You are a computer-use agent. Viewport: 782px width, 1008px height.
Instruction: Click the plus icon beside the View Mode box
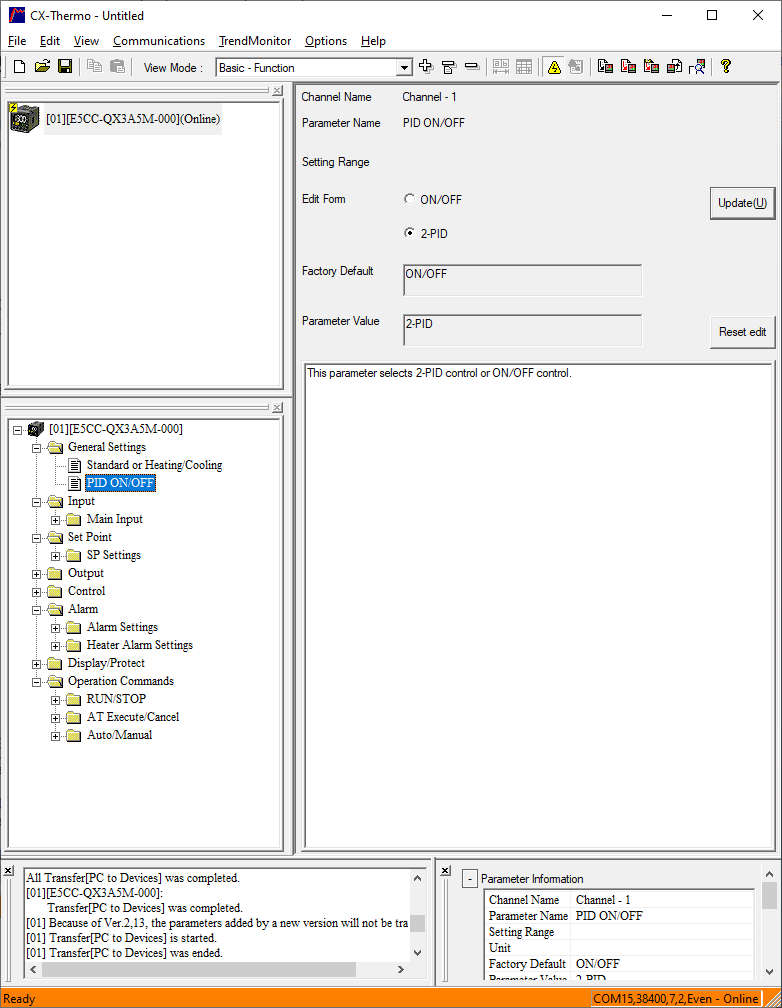[426, 66]
